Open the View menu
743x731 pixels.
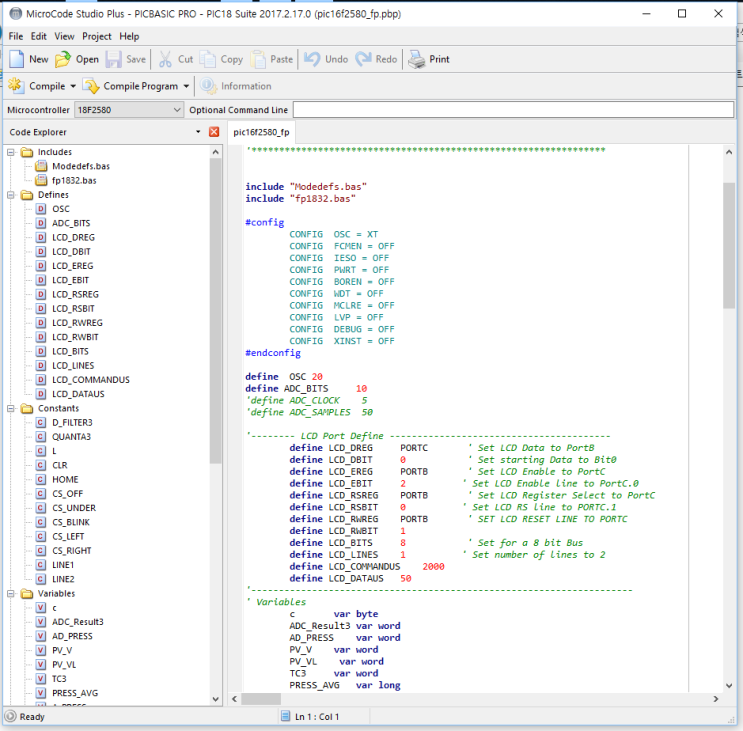tap(64, 36)
